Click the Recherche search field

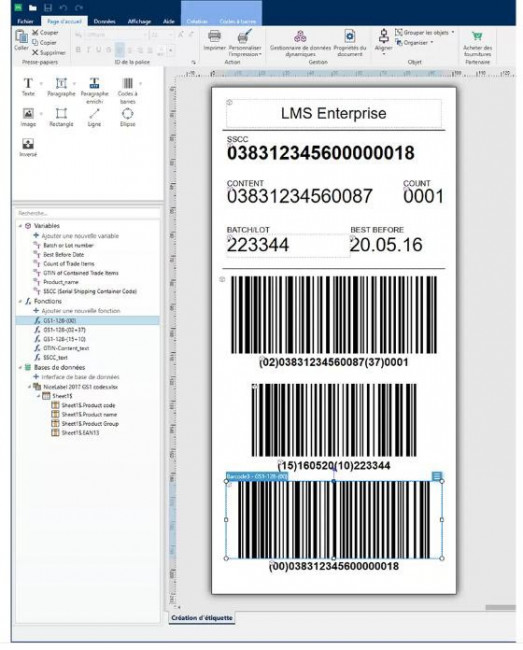click(87, 213)
